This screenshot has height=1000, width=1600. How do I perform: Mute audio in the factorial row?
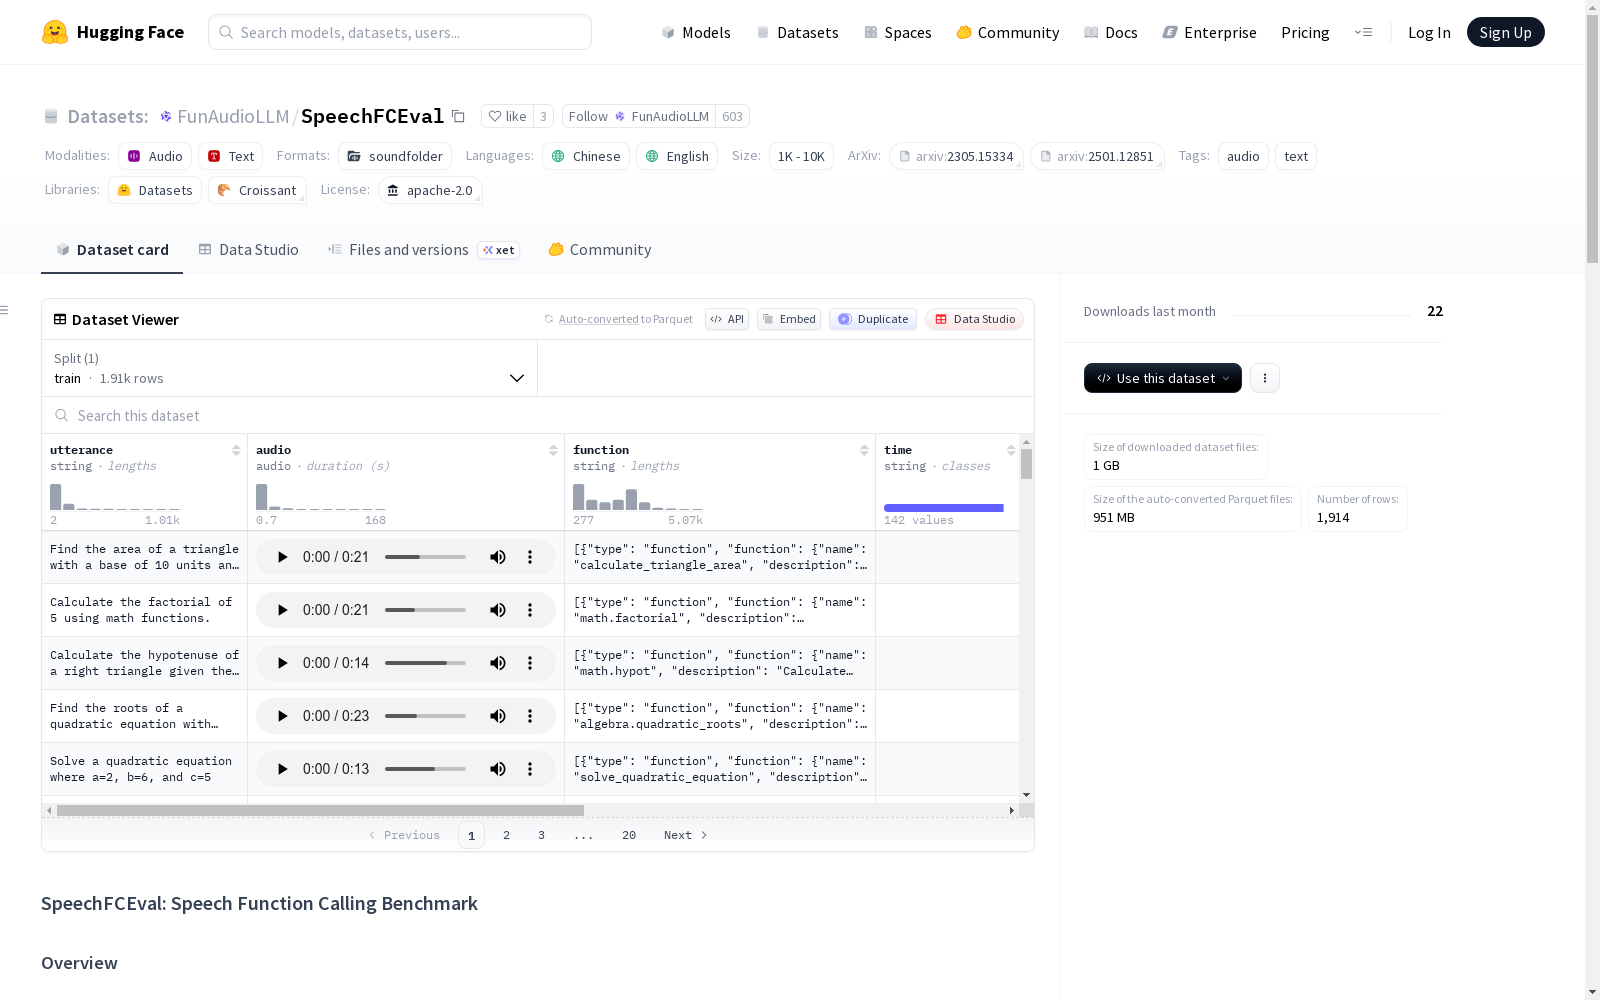click(497, 610)
